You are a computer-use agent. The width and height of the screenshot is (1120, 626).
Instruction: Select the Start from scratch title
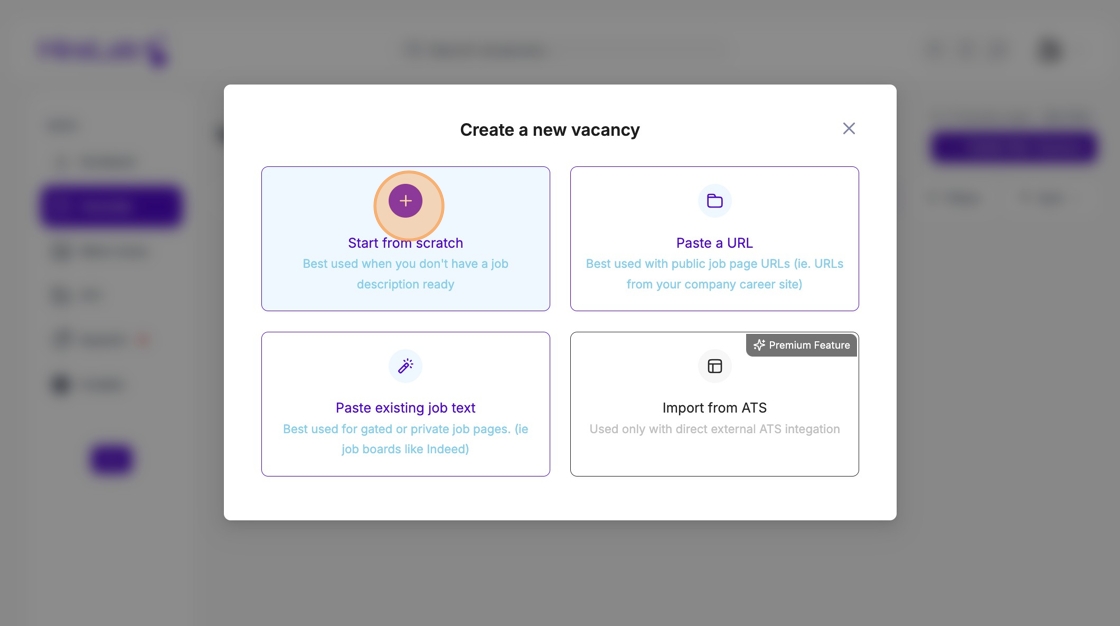pos(405,243)
